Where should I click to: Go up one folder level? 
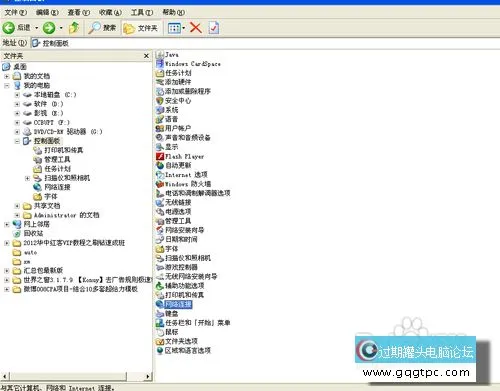click(x=74, y=28)
